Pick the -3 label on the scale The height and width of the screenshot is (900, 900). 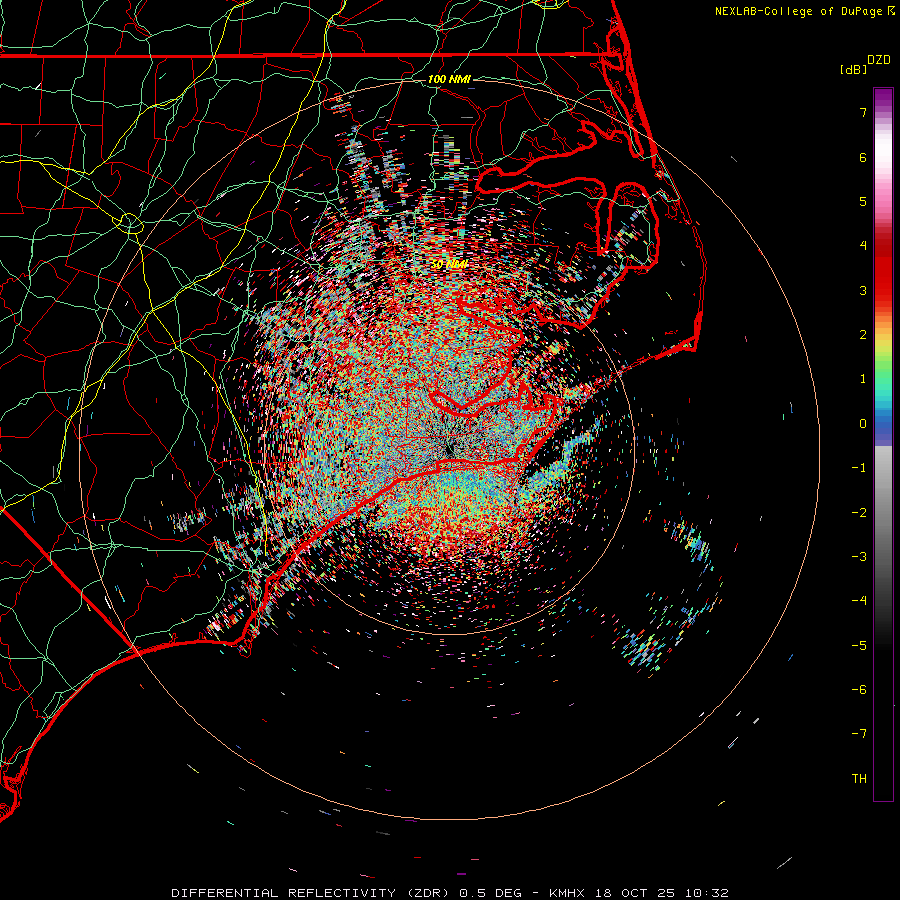pyautogui.click(x=859, y=557)
